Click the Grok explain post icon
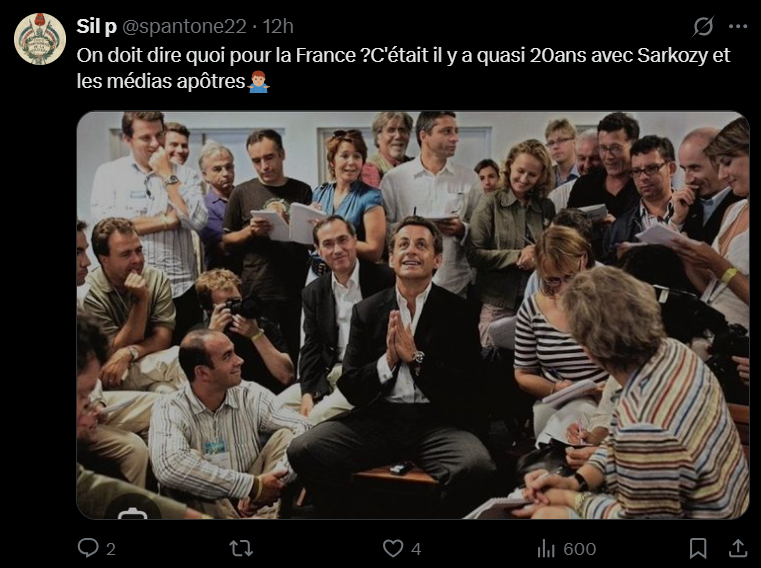Viewport: 761px width, 568px height. (704, 26)
